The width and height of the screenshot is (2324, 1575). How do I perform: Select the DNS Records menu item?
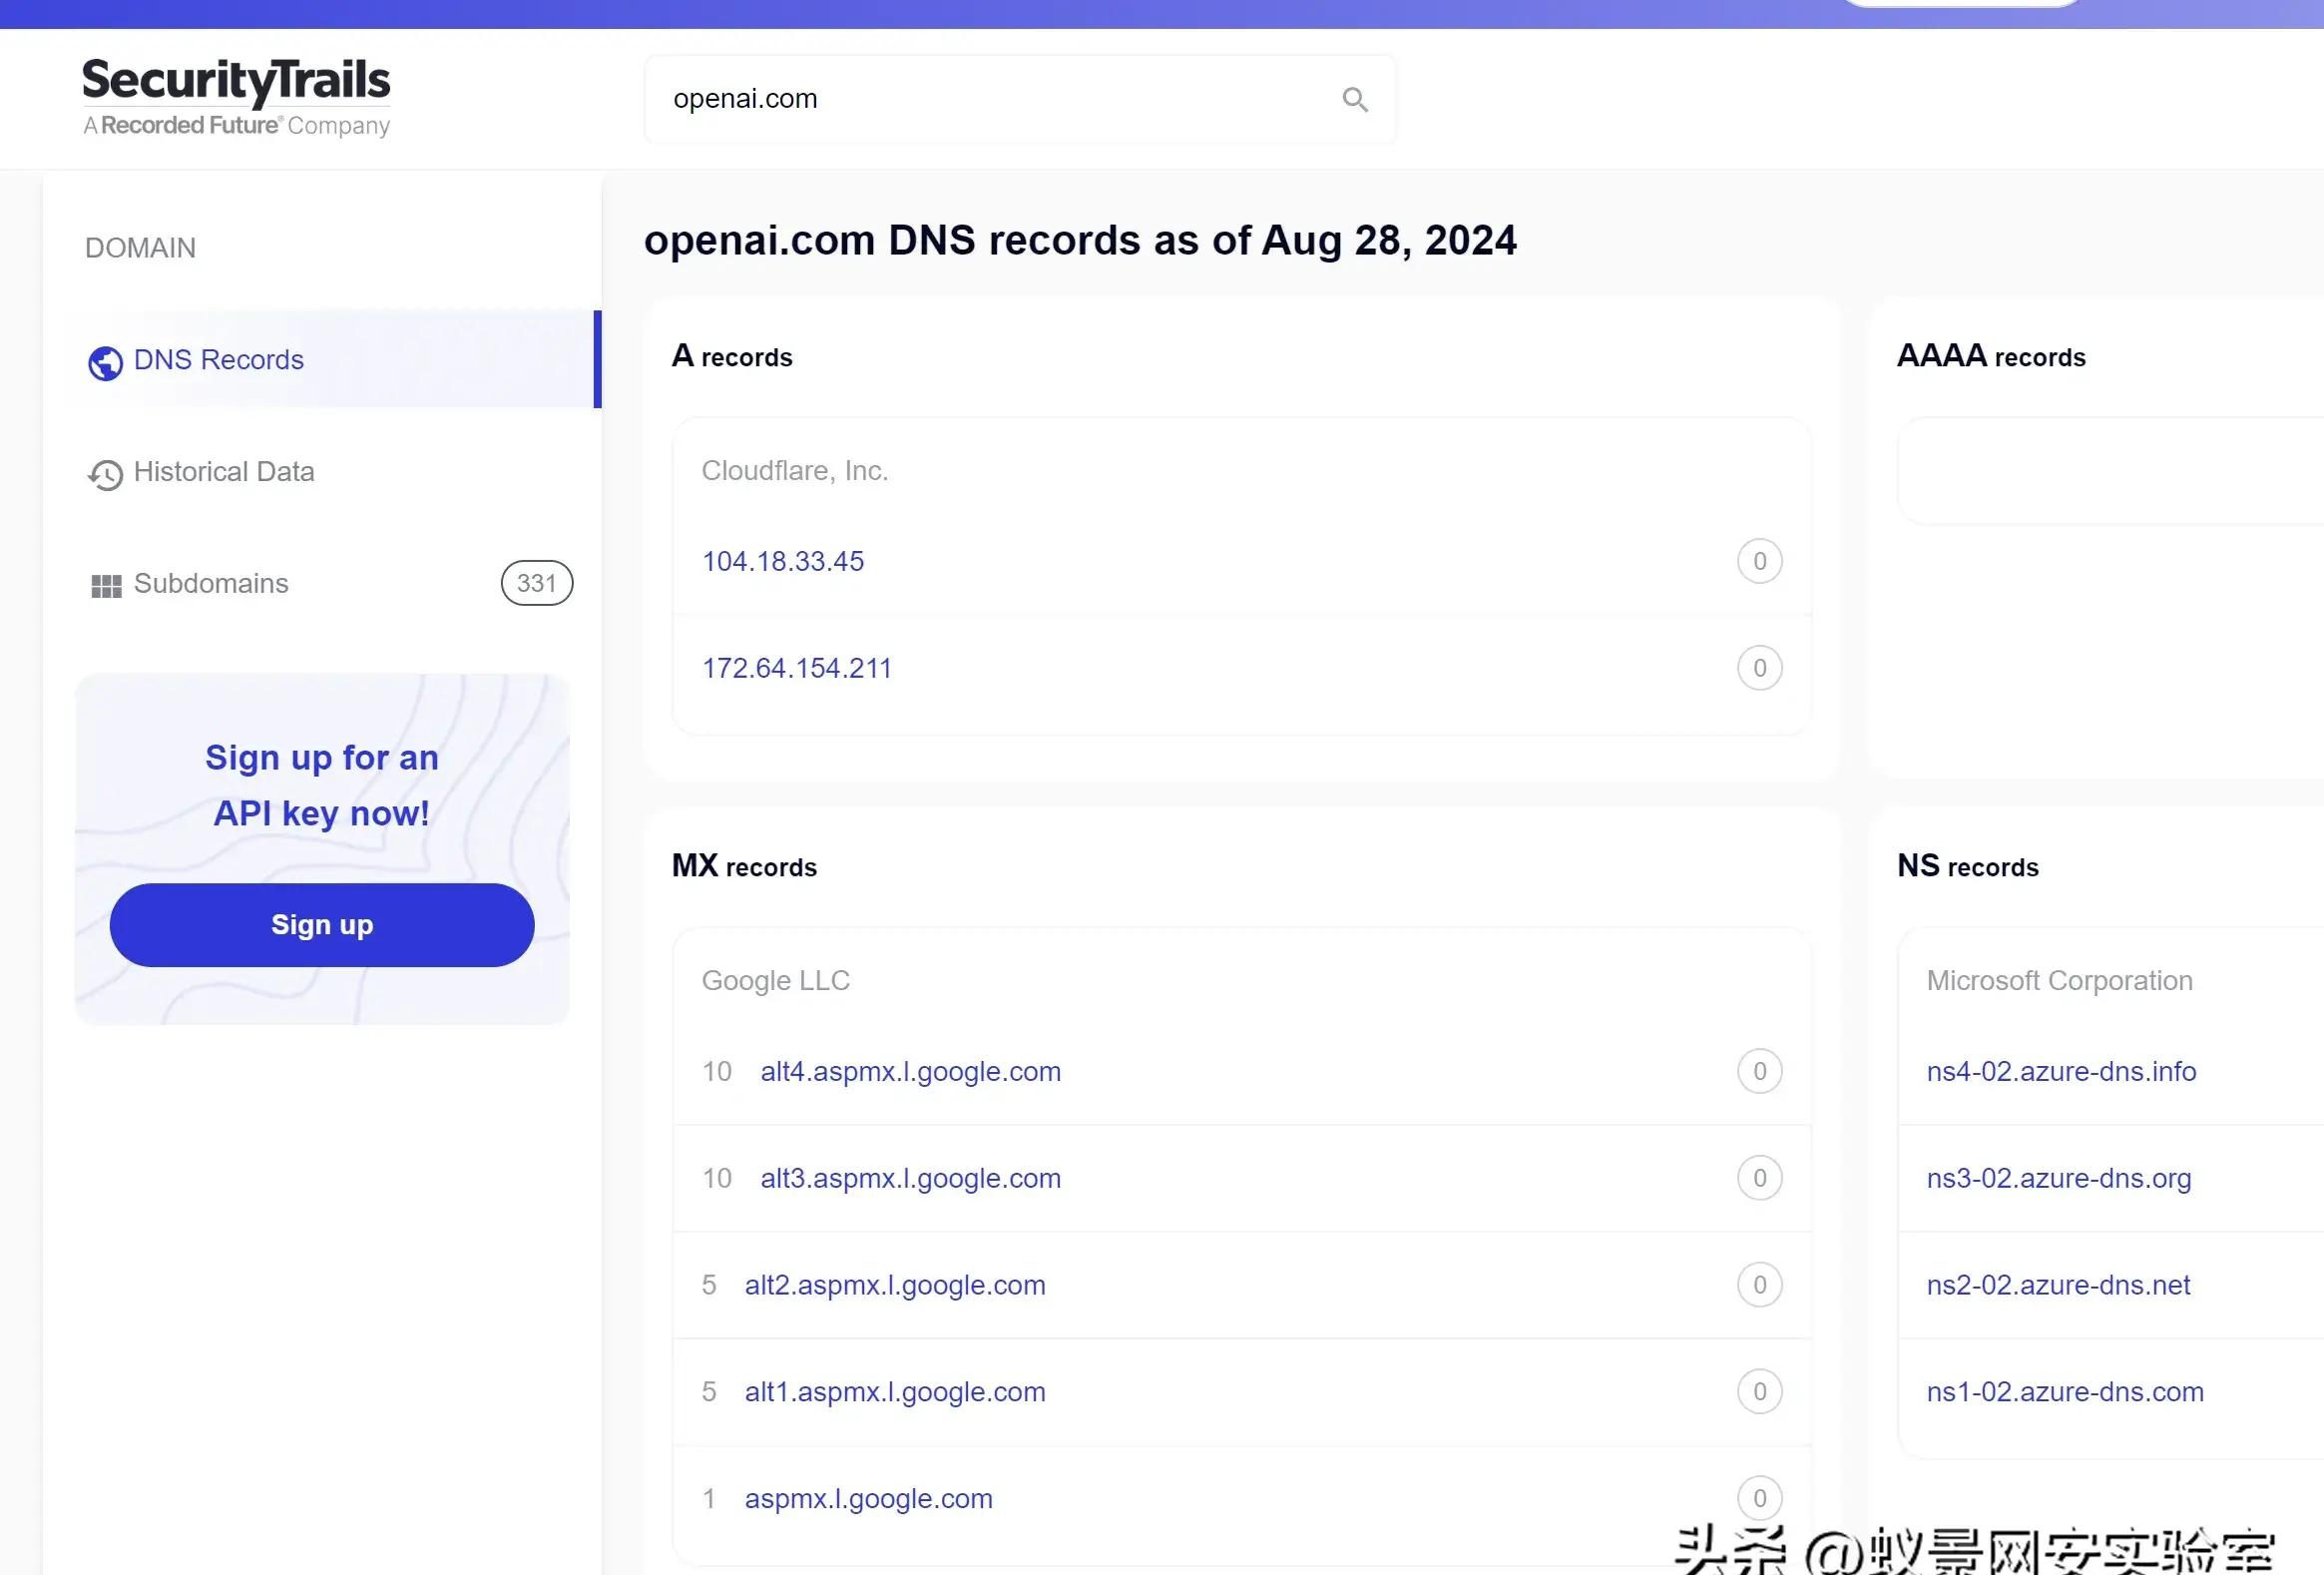pyautogui.click(x=322, y=359)
